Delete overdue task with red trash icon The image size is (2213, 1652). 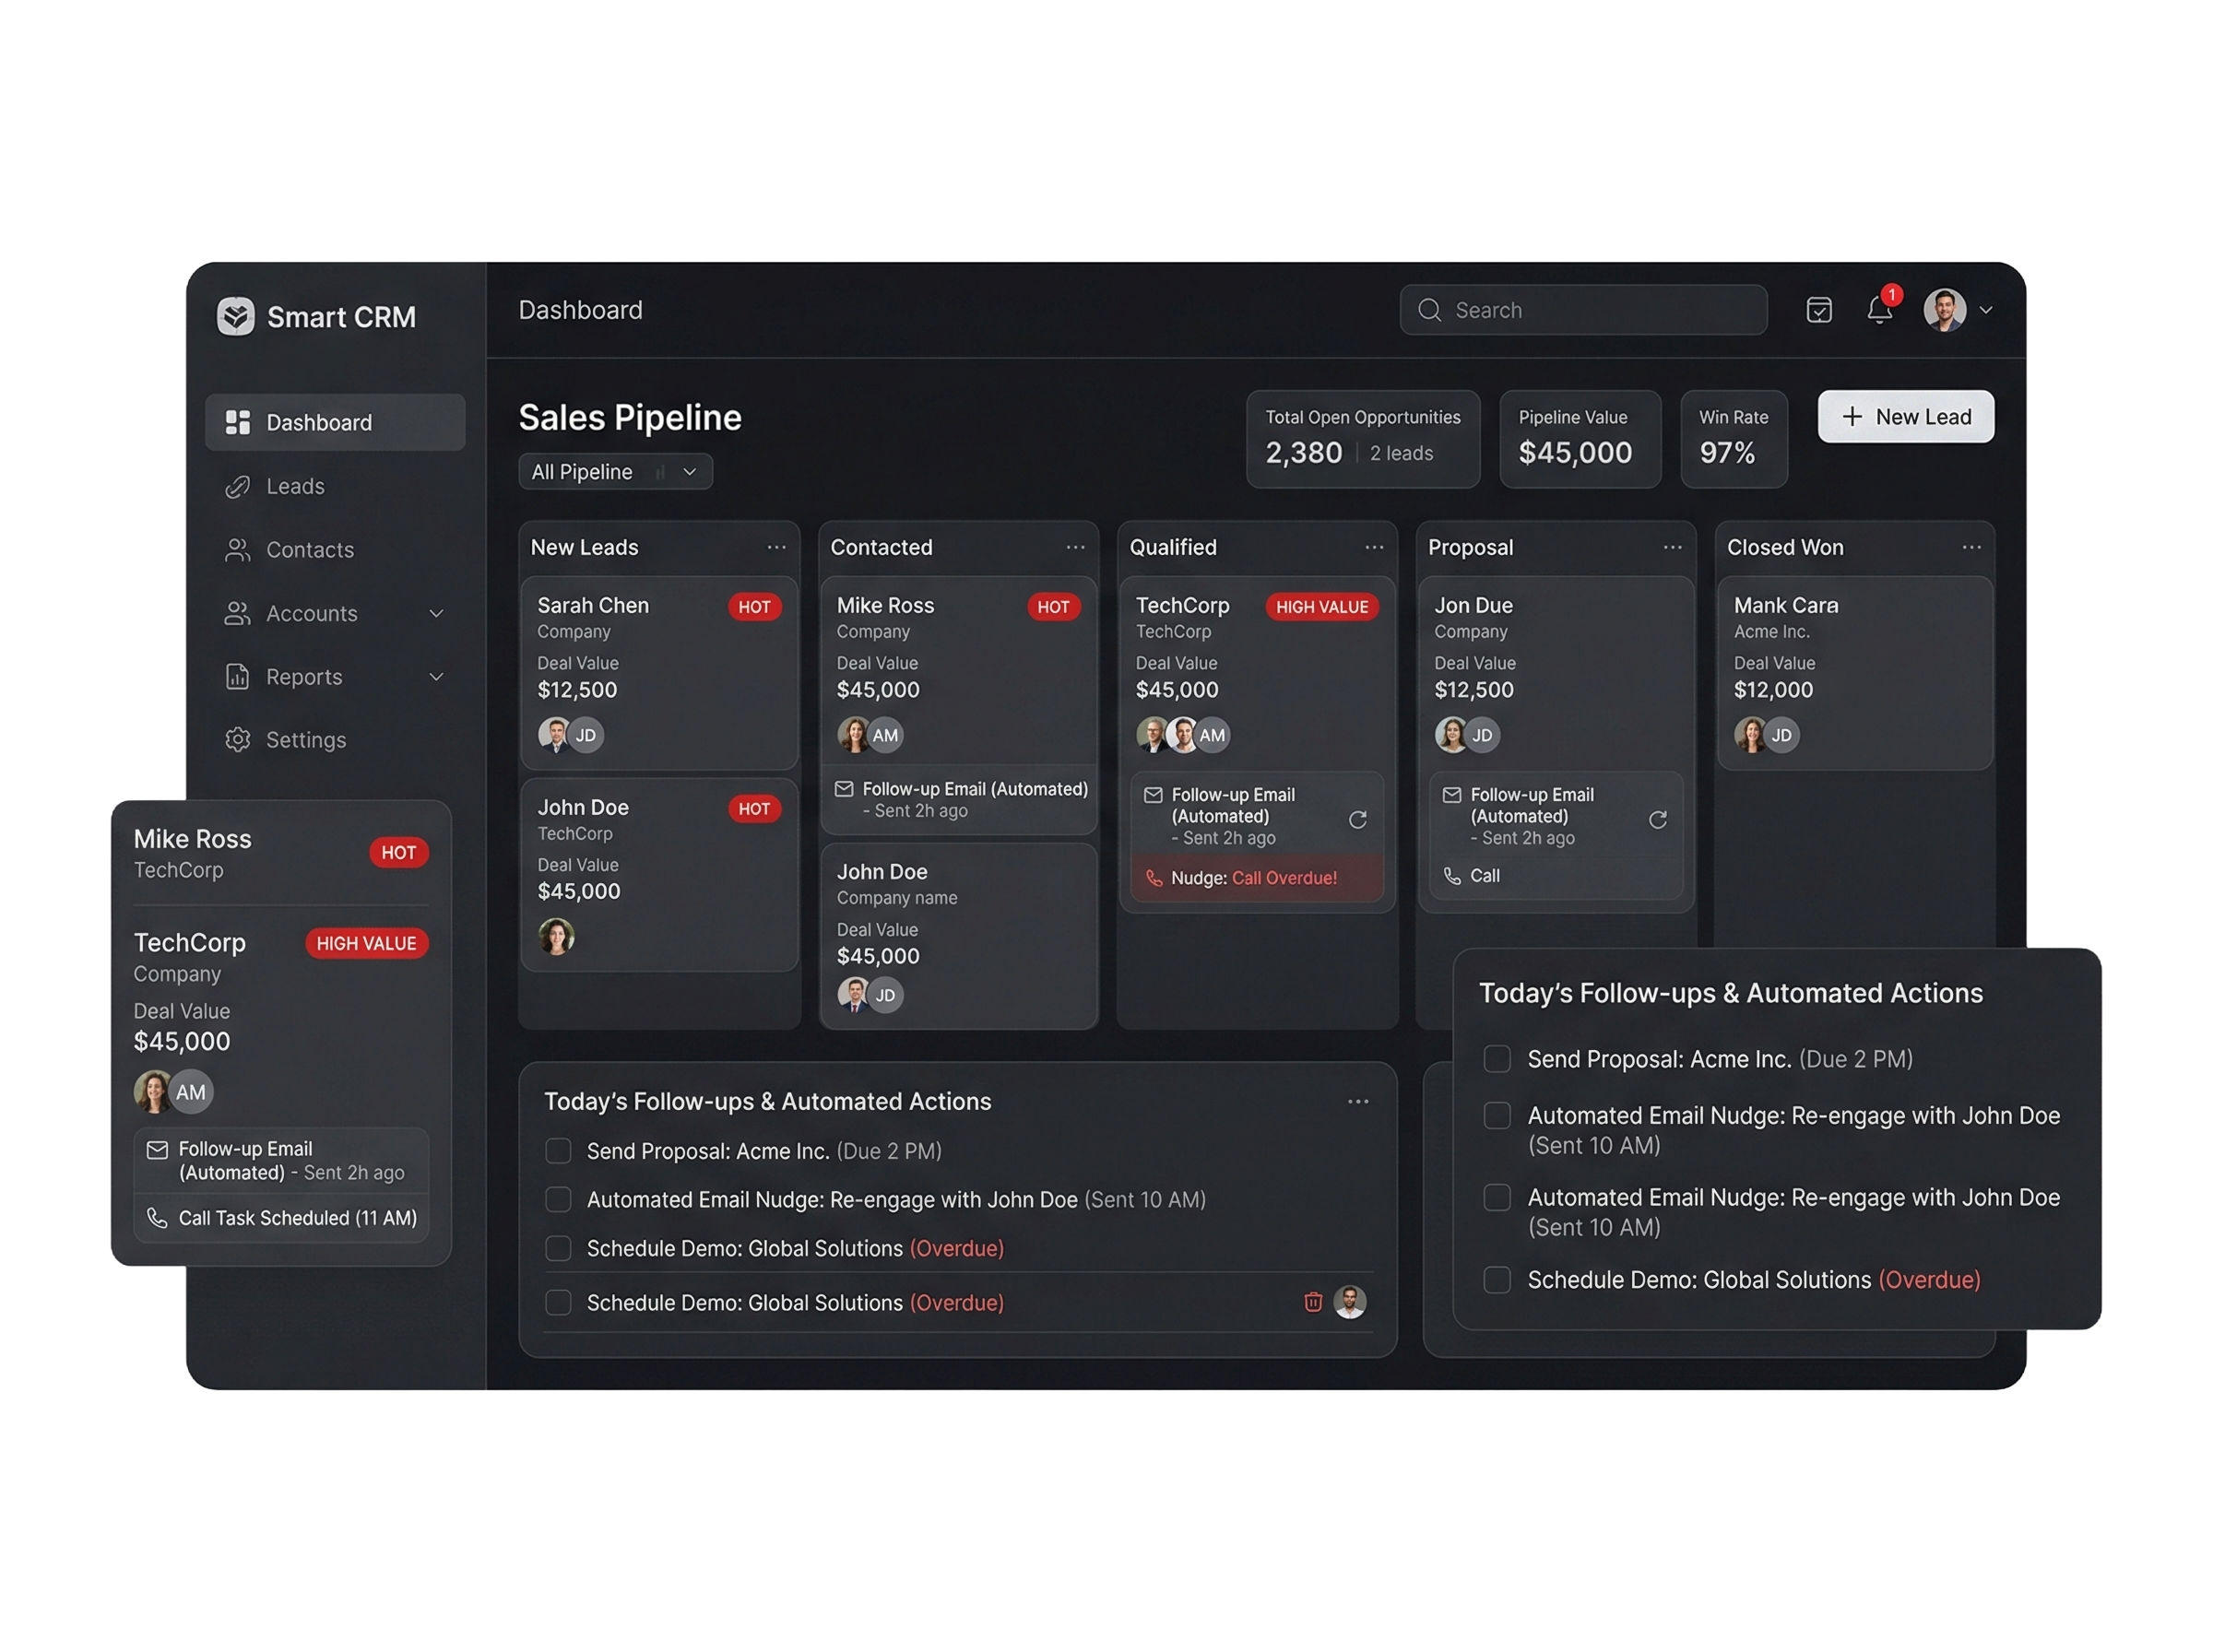click(1313, 1302)
